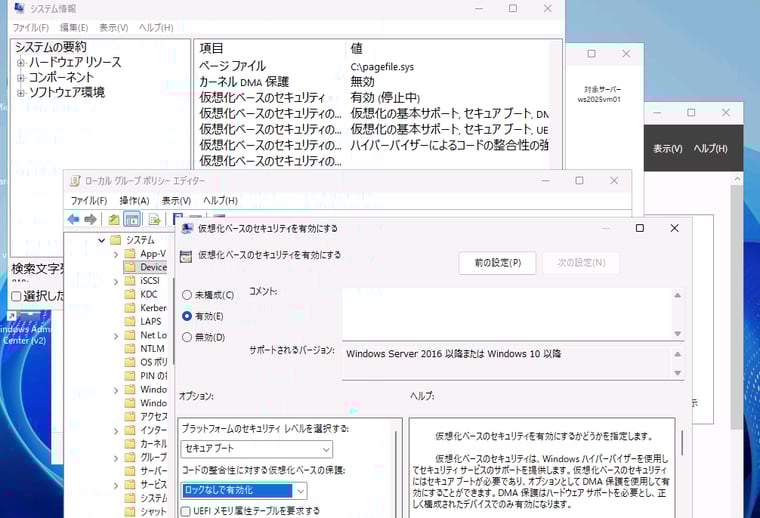Open 操作(A) menu in Group Policy Editor
The width and height of the screenshot is (760, 518).
point(134,201)
